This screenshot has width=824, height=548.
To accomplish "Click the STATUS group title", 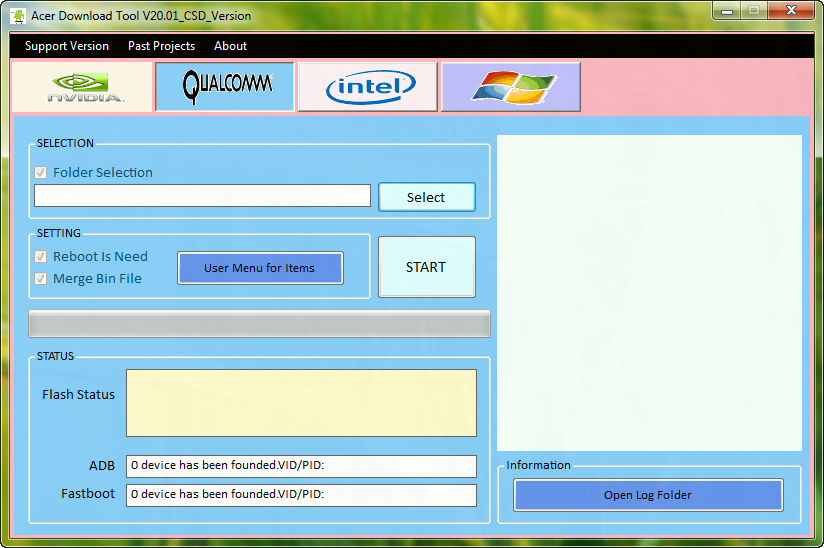I will point(55,356).
